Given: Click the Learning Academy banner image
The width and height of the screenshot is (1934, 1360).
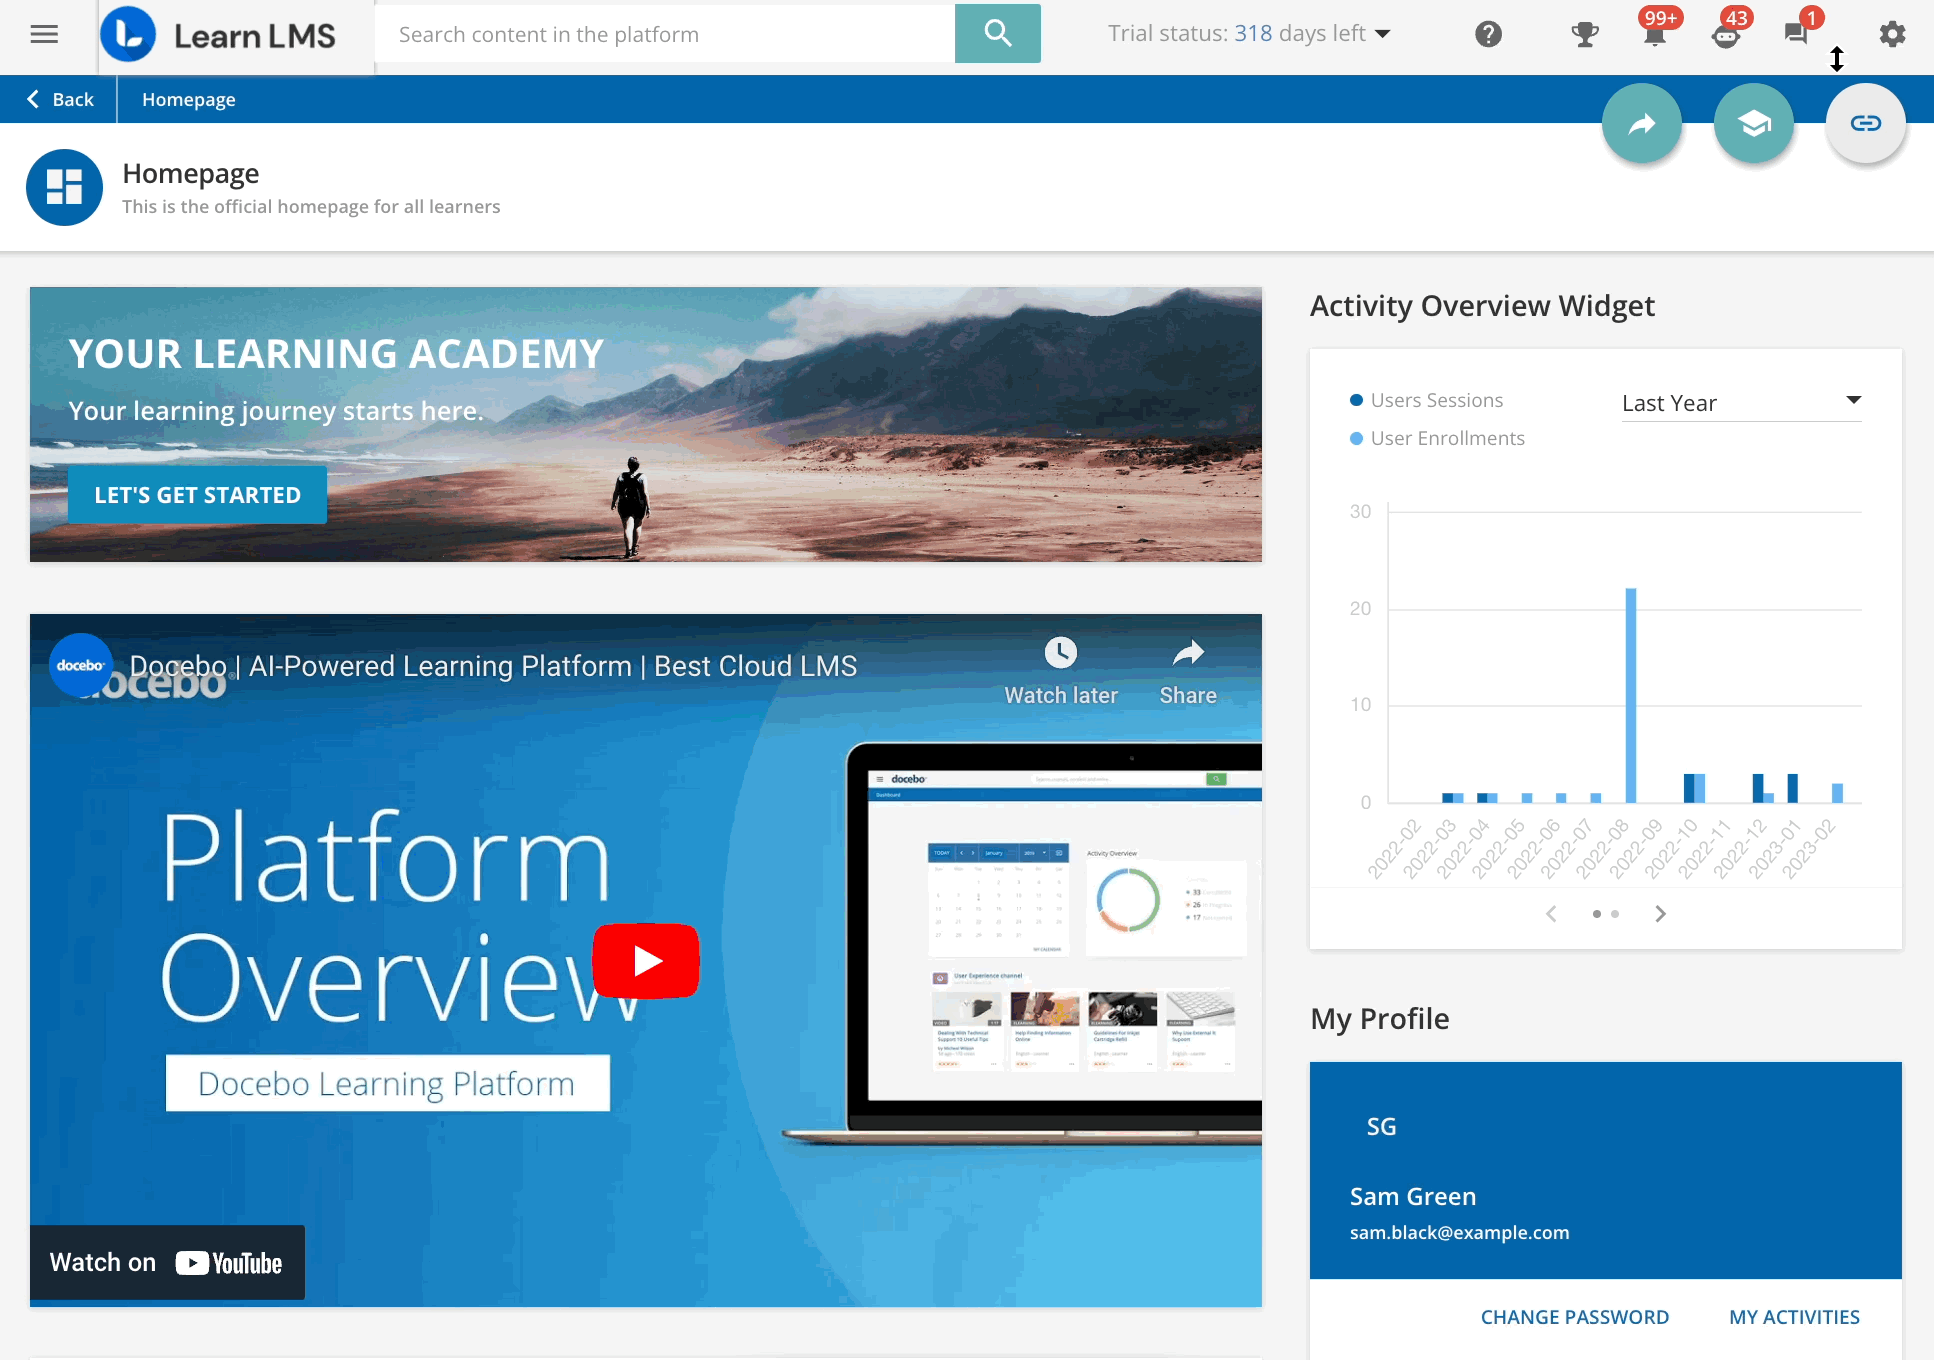Looking at the screenshot, I should click(x=646, y=424).
